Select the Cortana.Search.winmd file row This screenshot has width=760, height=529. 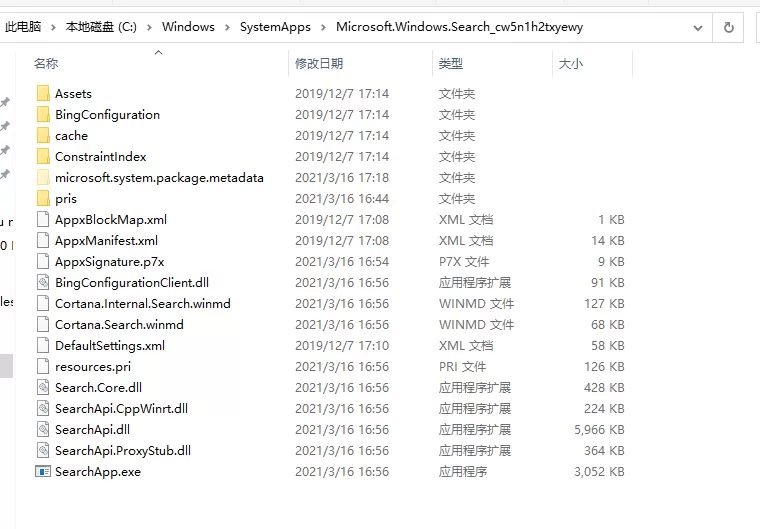(x=330, y=324)
